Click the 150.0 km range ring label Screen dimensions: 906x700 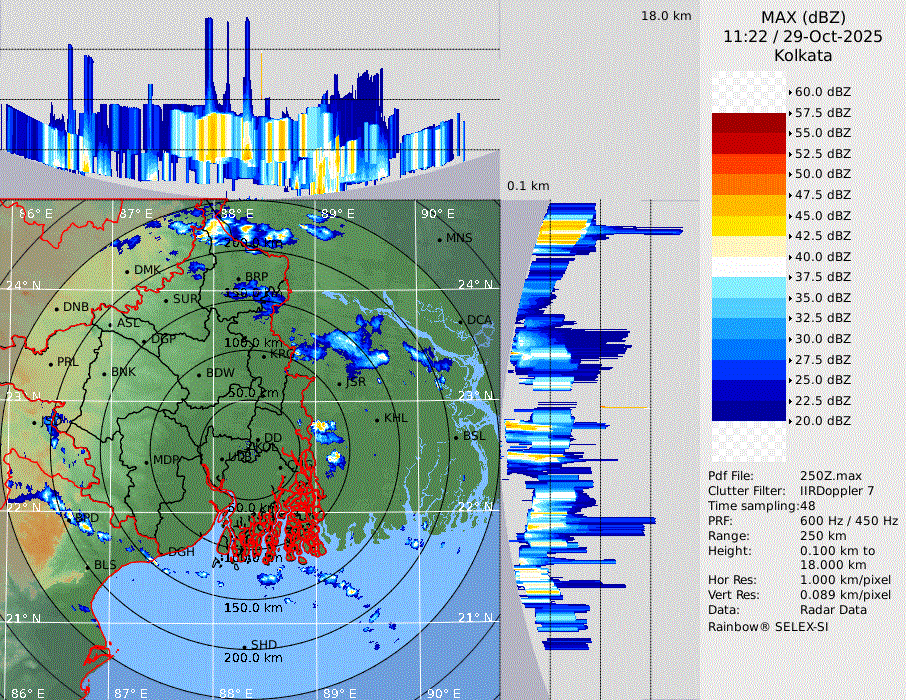click(253, 608)
